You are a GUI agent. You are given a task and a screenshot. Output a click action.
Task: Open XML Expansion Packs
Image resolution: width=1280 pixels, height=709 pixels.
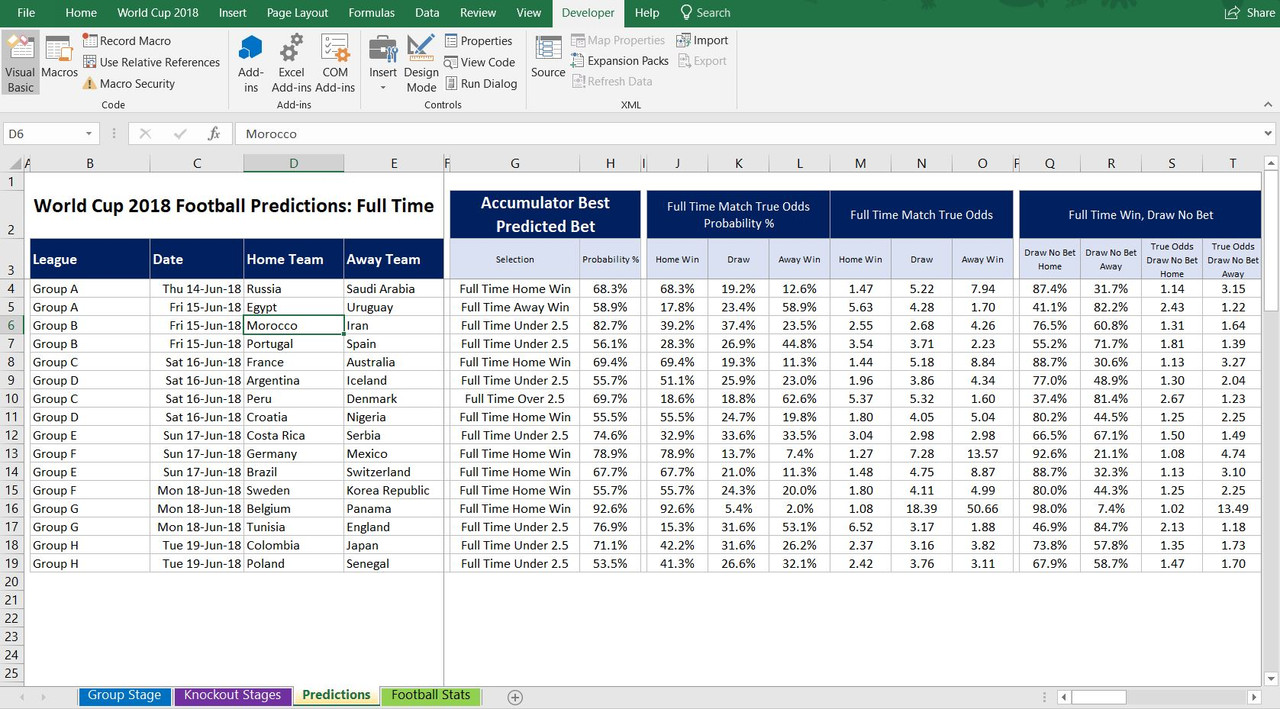[x=620, y=61]
